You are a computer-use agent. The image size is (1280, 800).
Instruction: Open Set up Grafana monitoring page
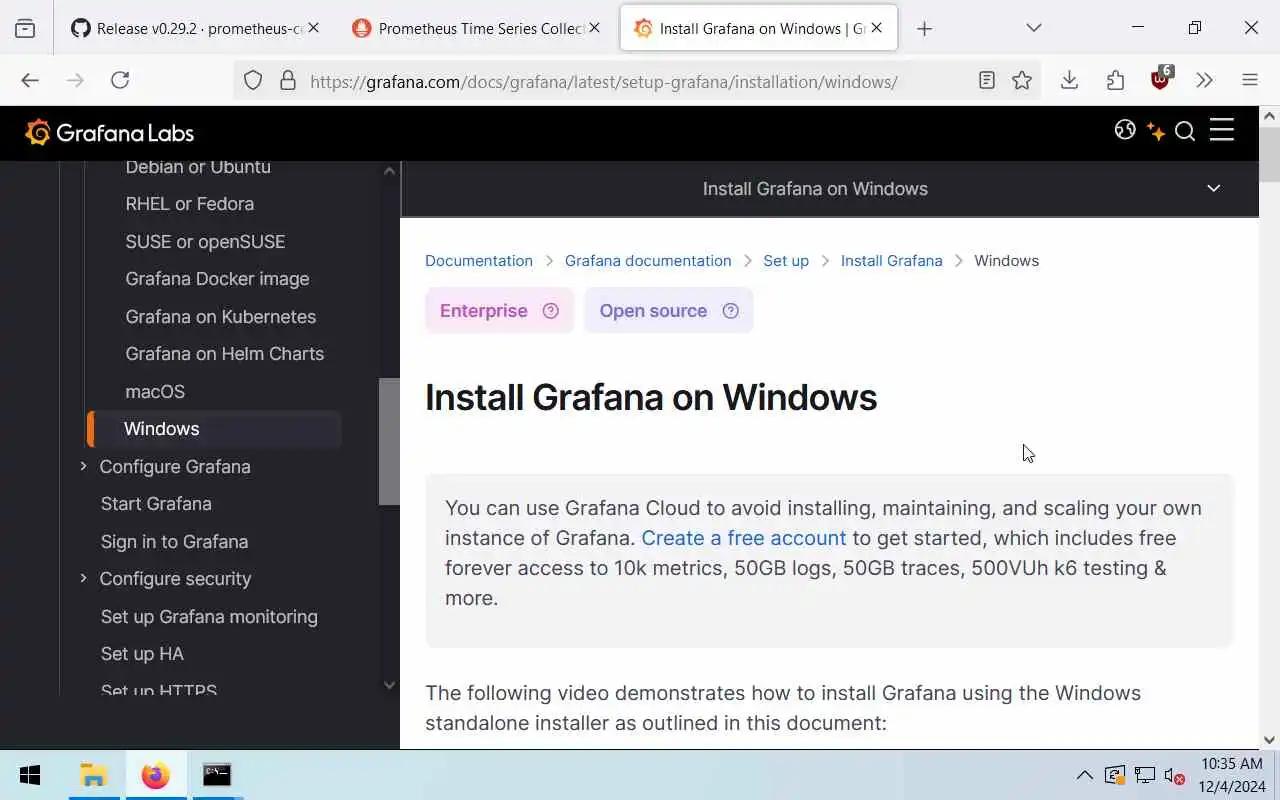(209, 617)
